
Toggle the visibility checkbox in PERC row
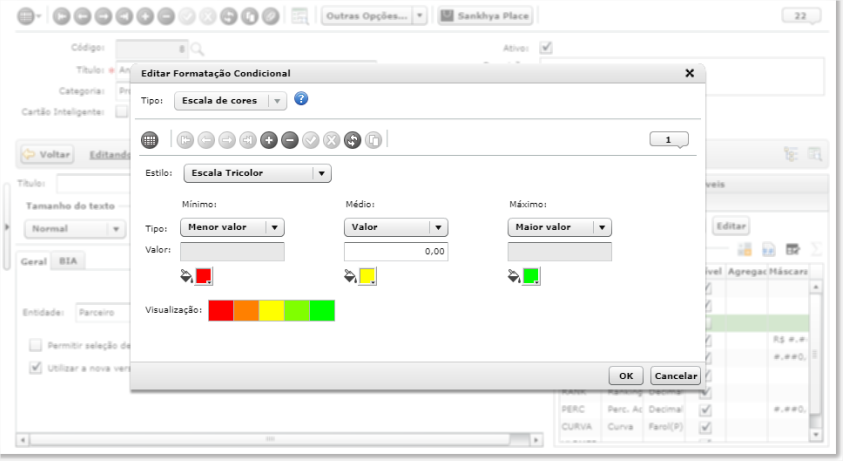tap(705, 410)
